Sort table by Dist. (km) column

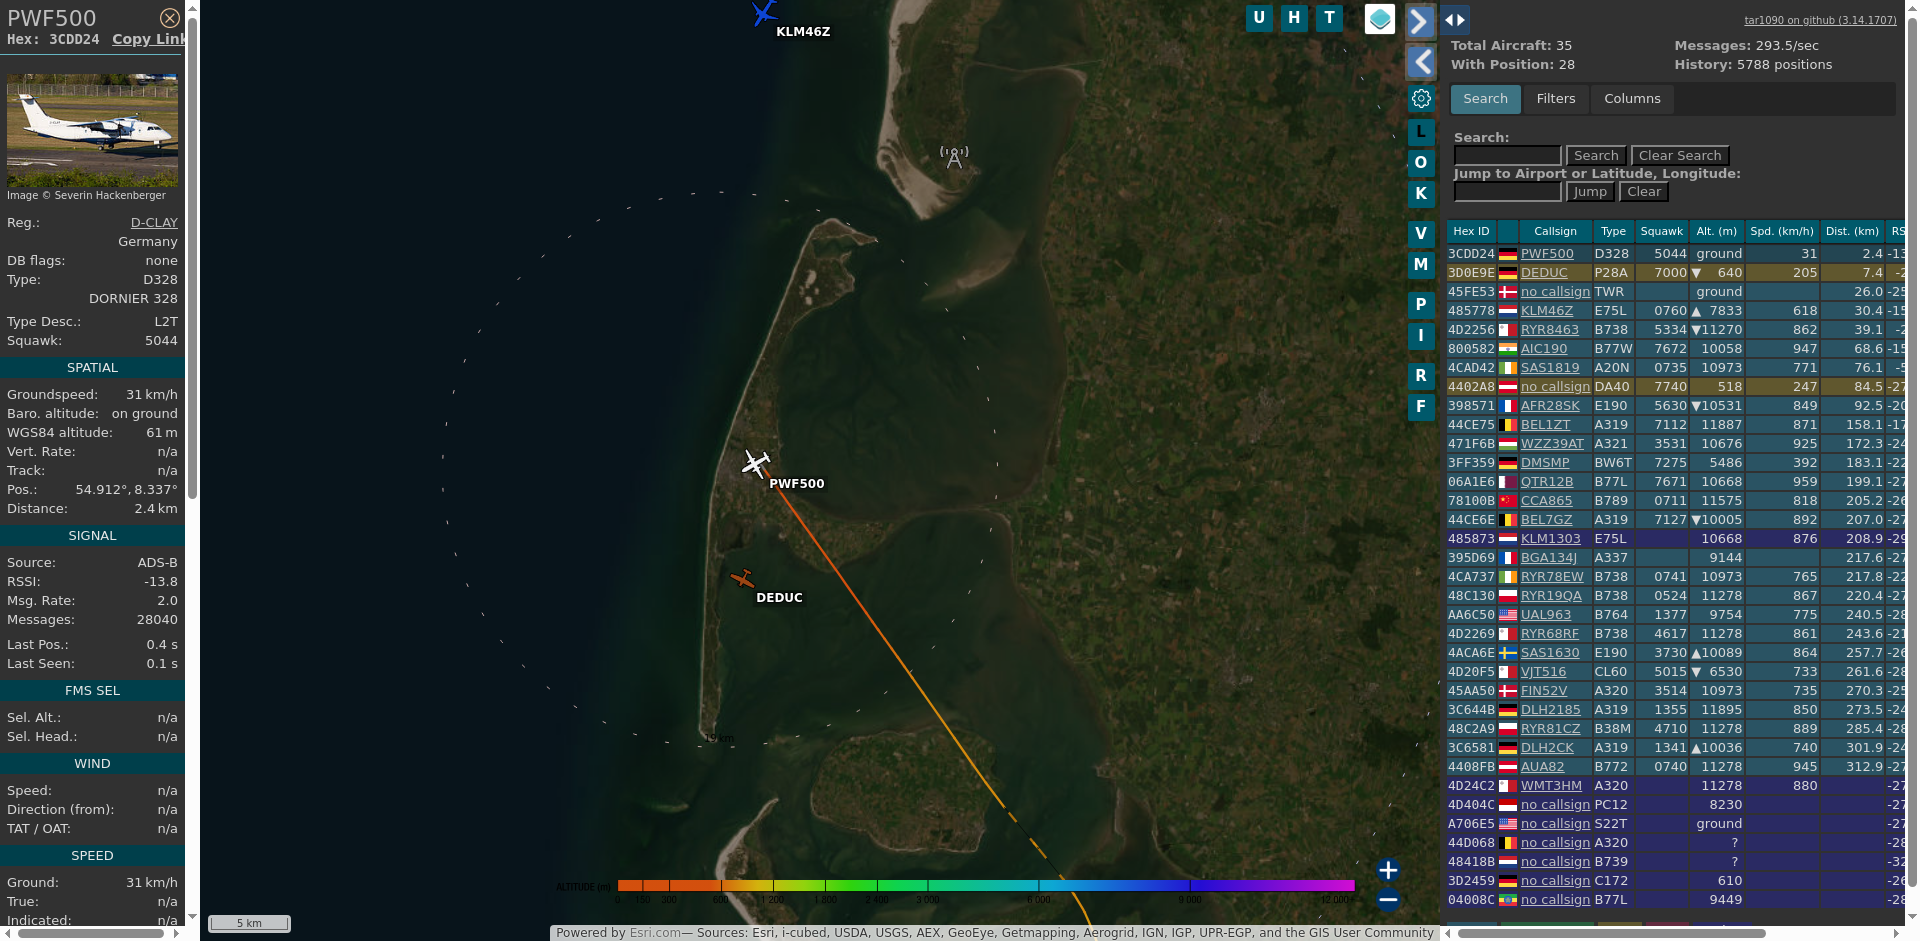1852,231
